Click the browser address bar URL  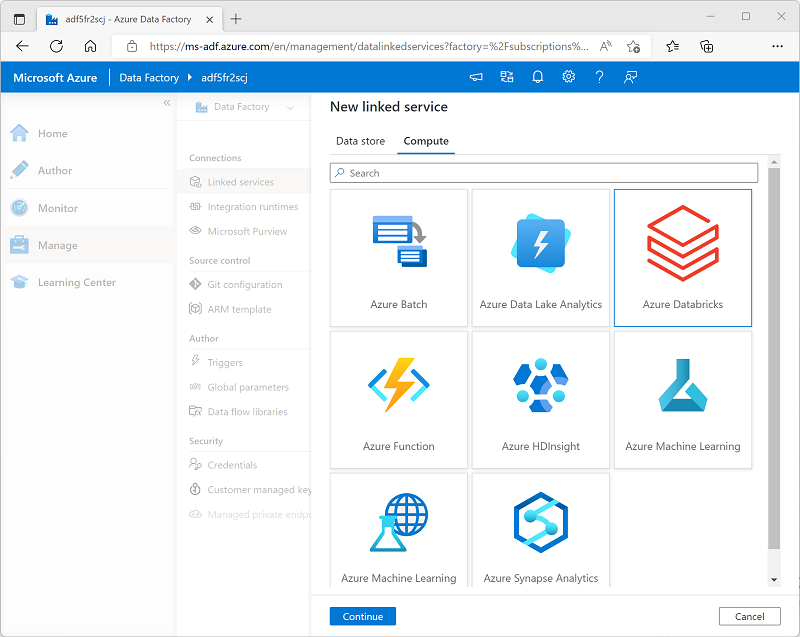368,46
